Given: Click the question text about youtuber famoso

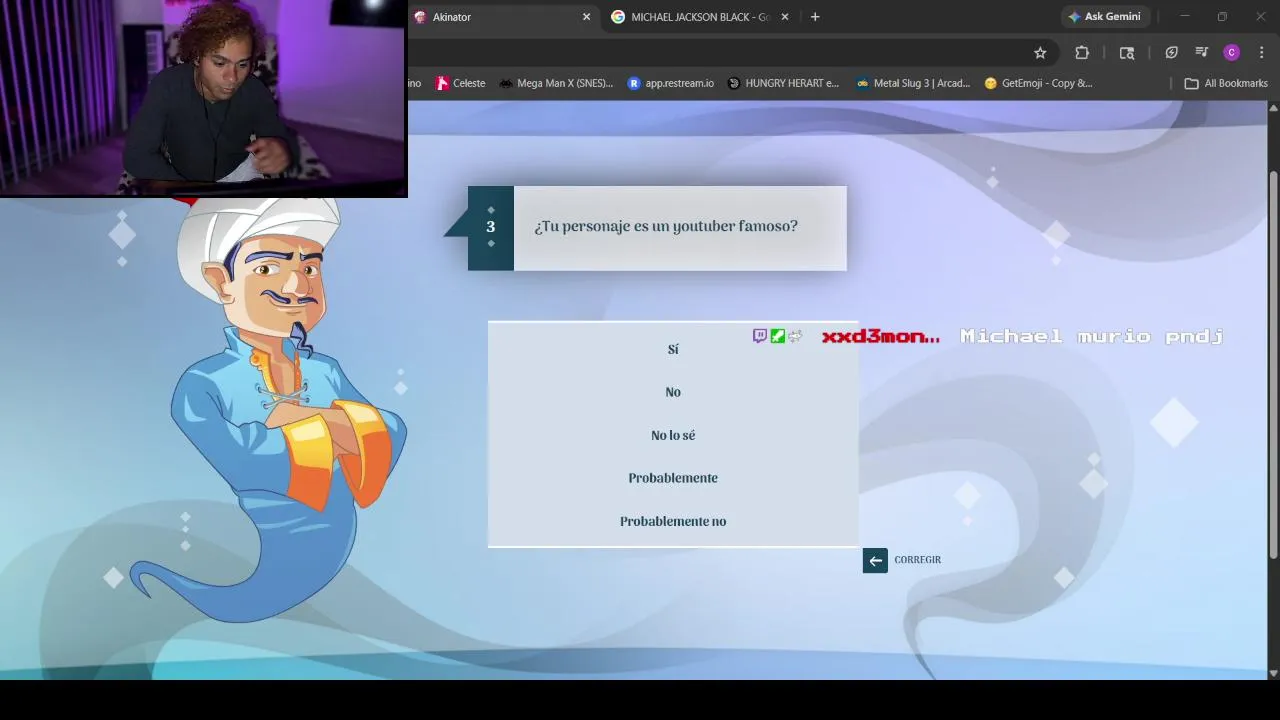Looking at the screenshot, I should 666,226.
